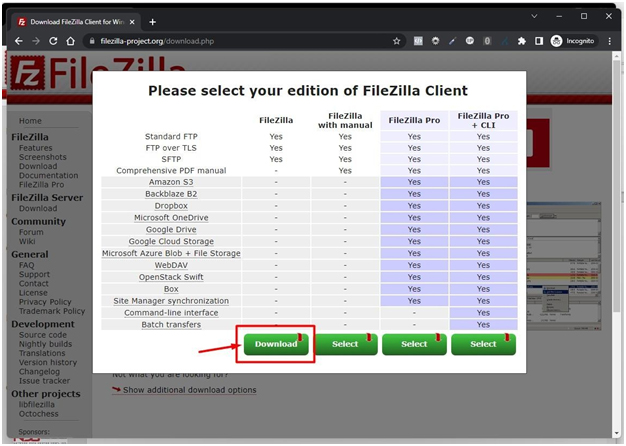Open the WebDAV feature link
626x446 pixels.
(x=171, y=266)
